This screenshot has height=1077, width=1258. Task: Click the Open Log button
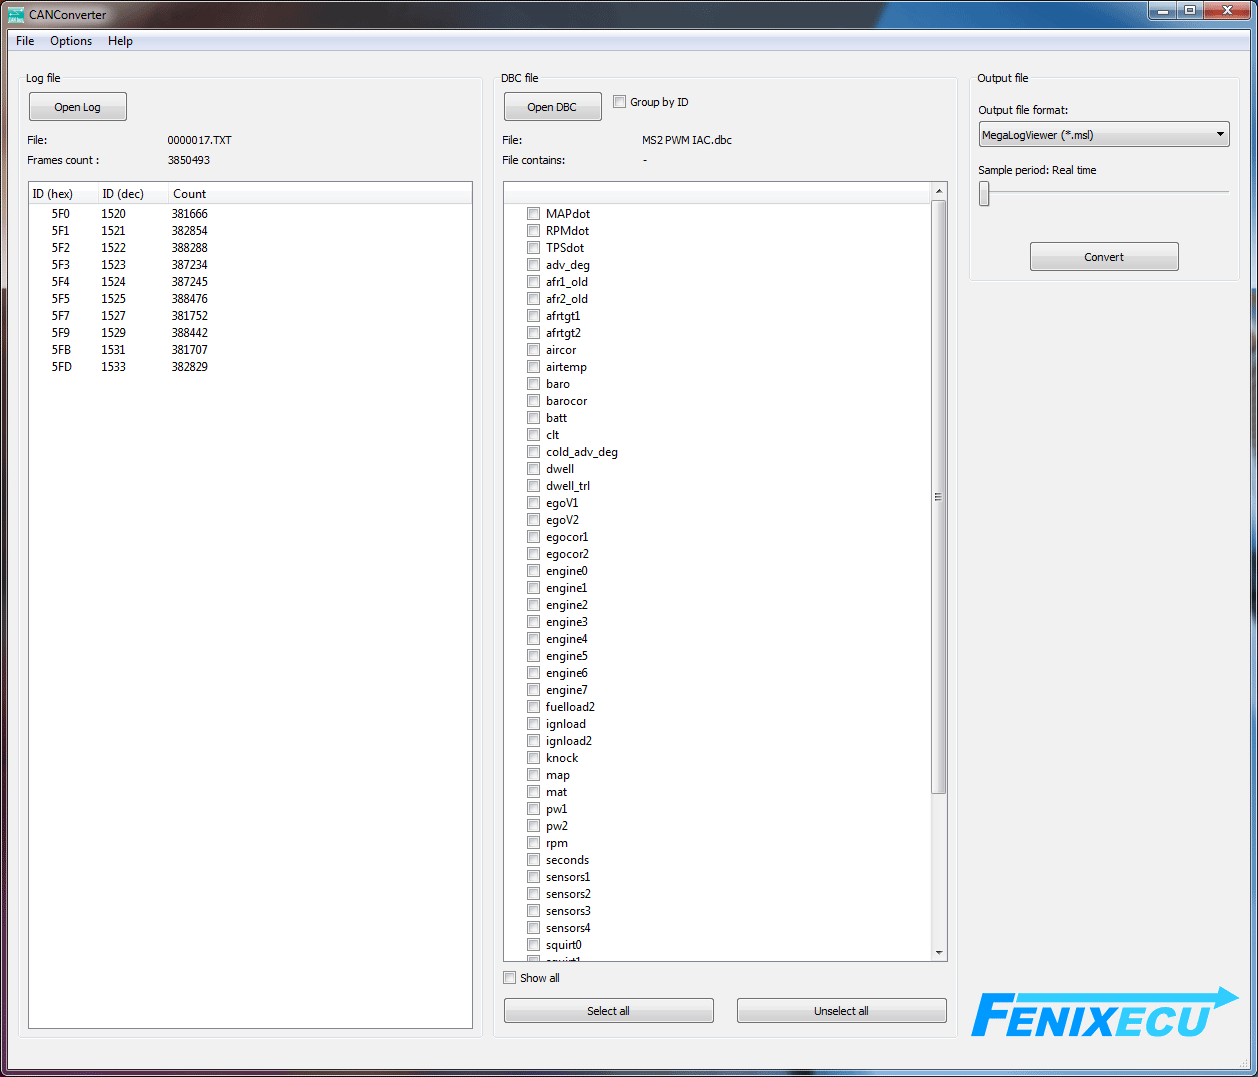[78, 107]
